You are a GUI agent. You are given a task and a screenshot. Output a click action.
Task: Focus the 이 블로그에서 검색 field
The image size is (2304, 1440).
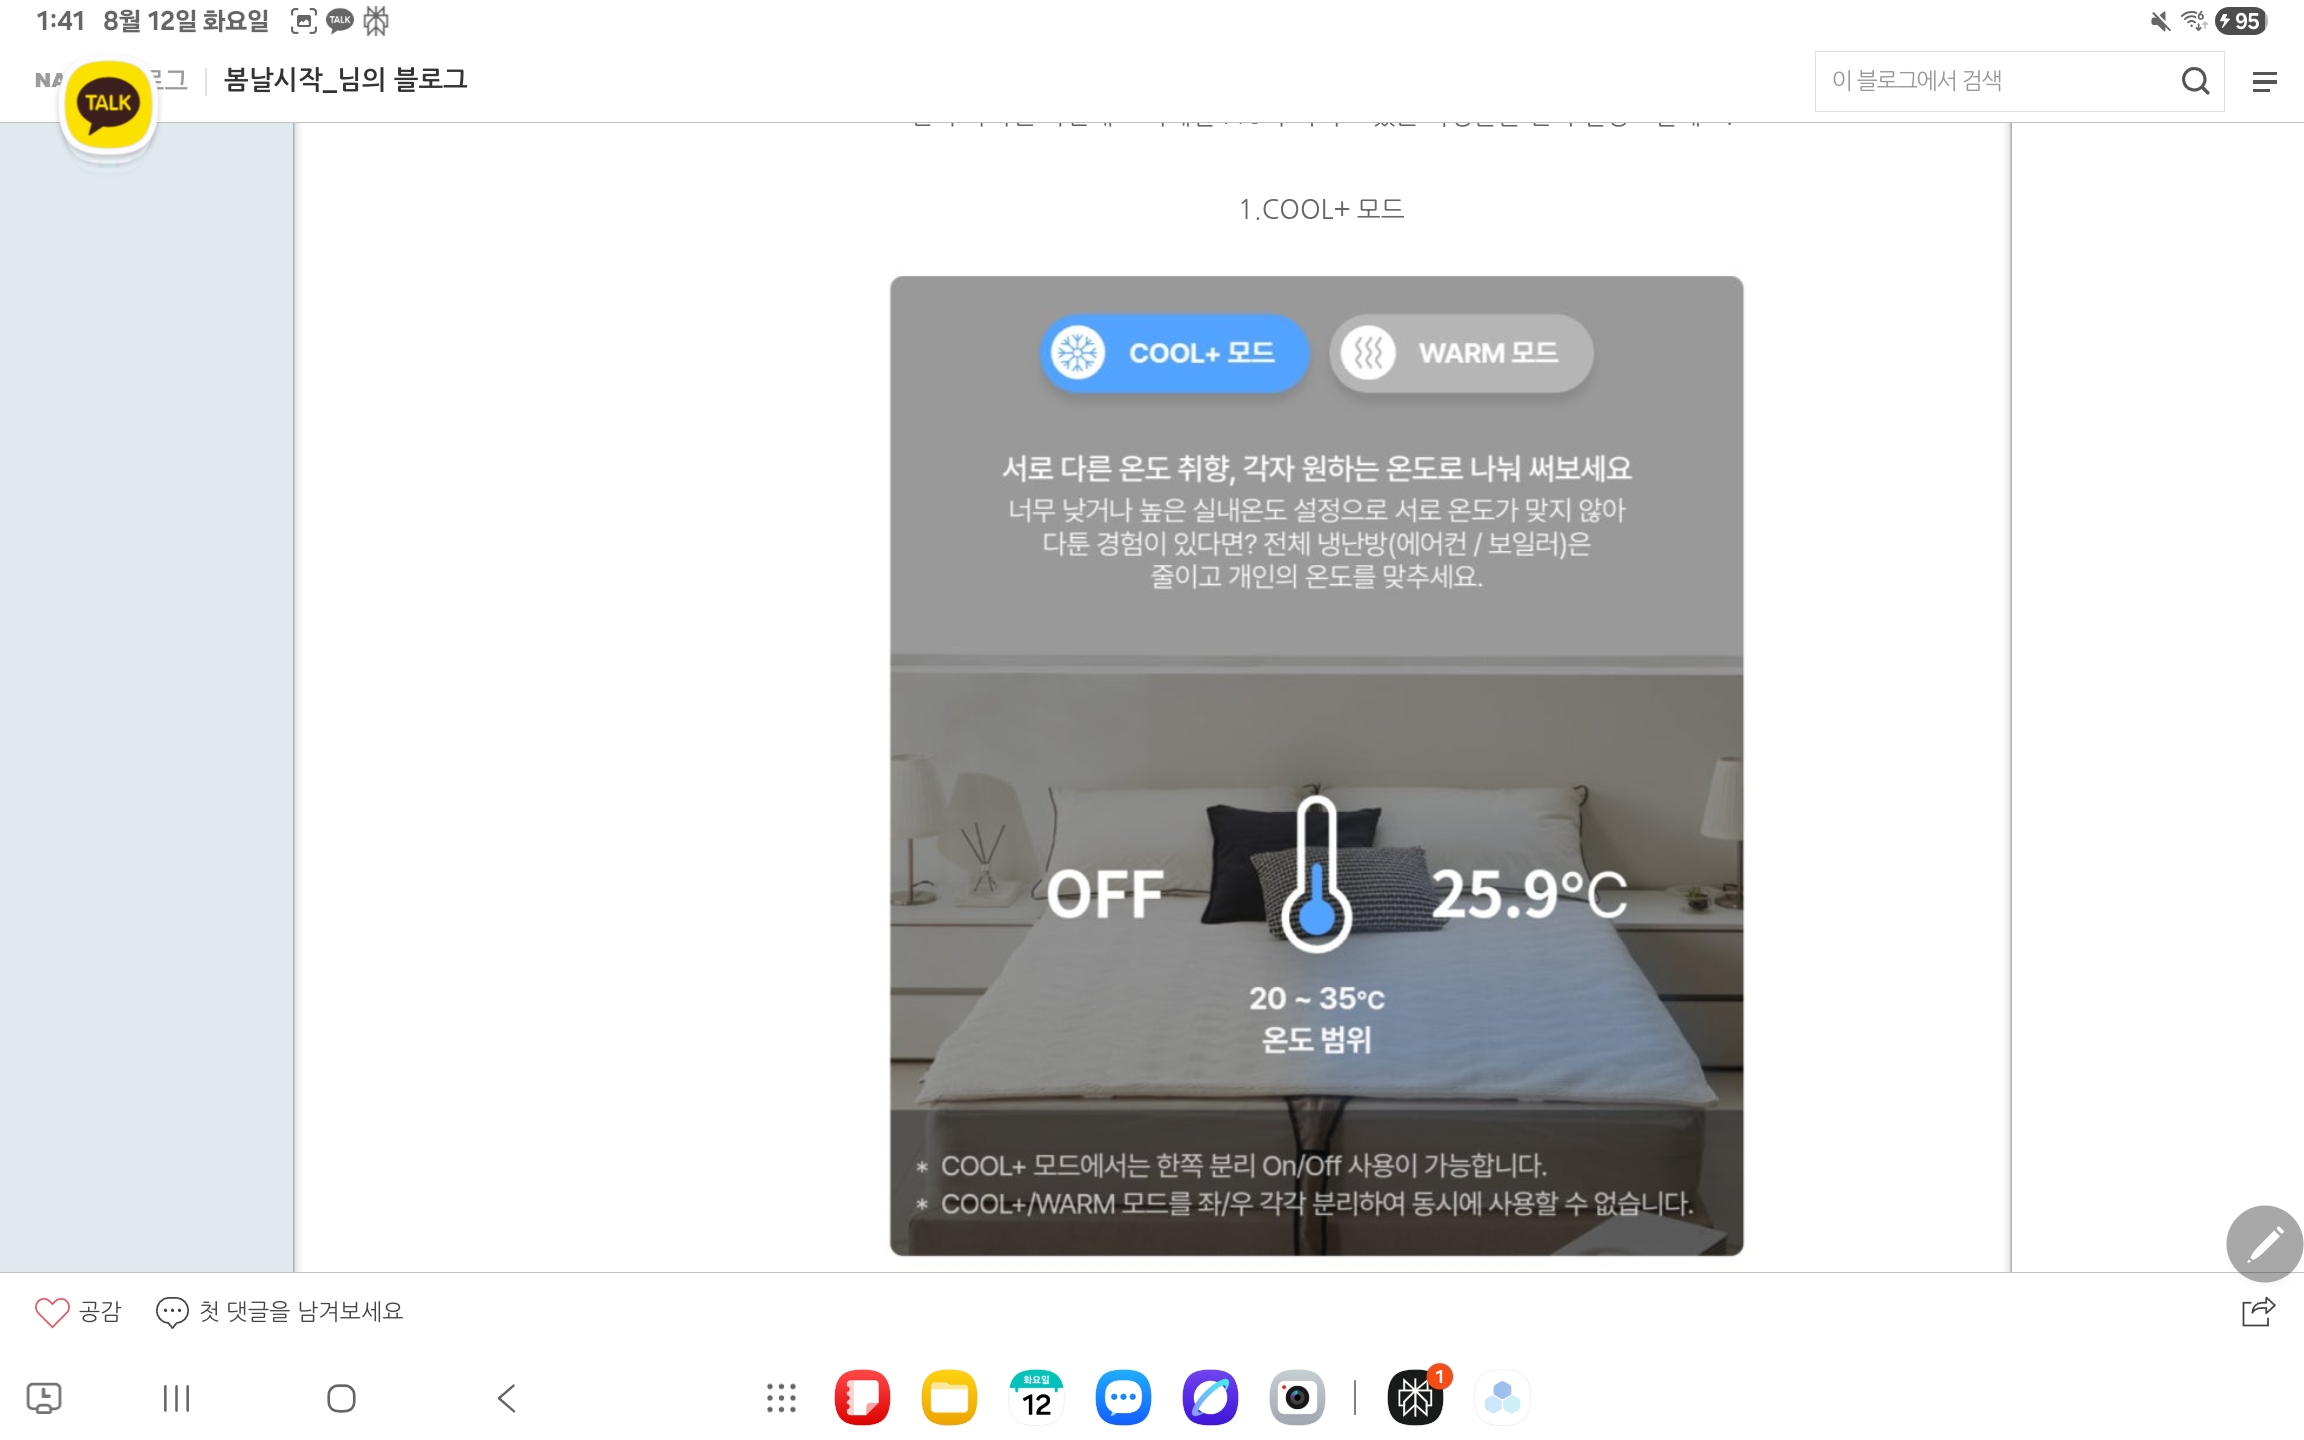click(x=1995, y=81)
